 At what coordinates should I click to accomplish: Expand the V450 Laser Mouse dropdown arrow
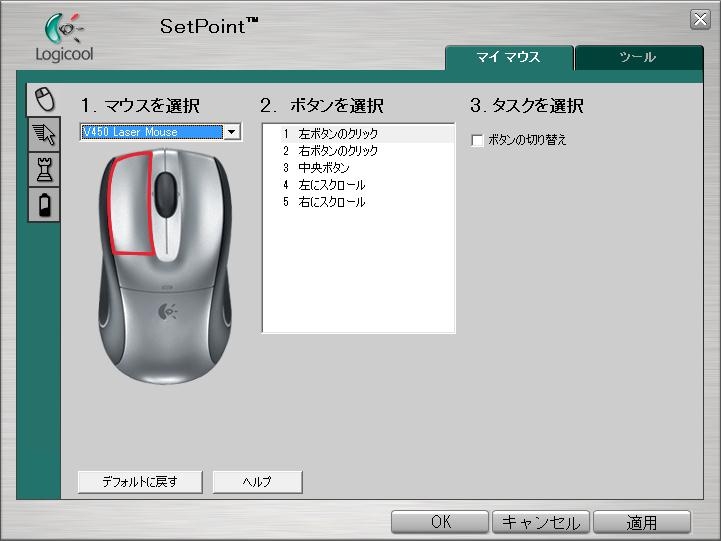pyautogui.click(x=232, y=132)
